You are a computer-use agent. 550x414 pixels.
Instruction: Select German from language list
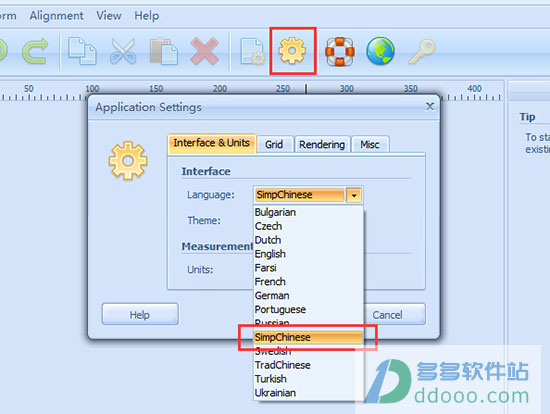[x=308, y=296]
